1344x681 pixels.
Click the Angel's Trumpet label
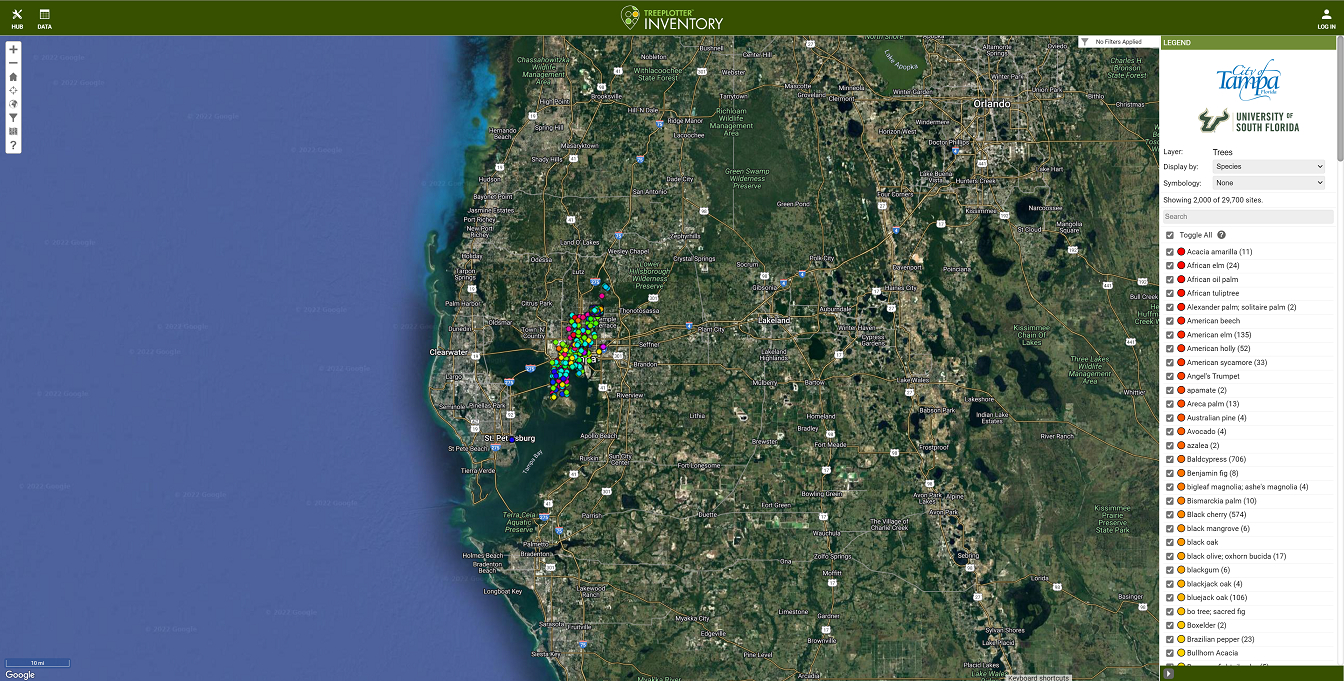tap(1213, 376)
